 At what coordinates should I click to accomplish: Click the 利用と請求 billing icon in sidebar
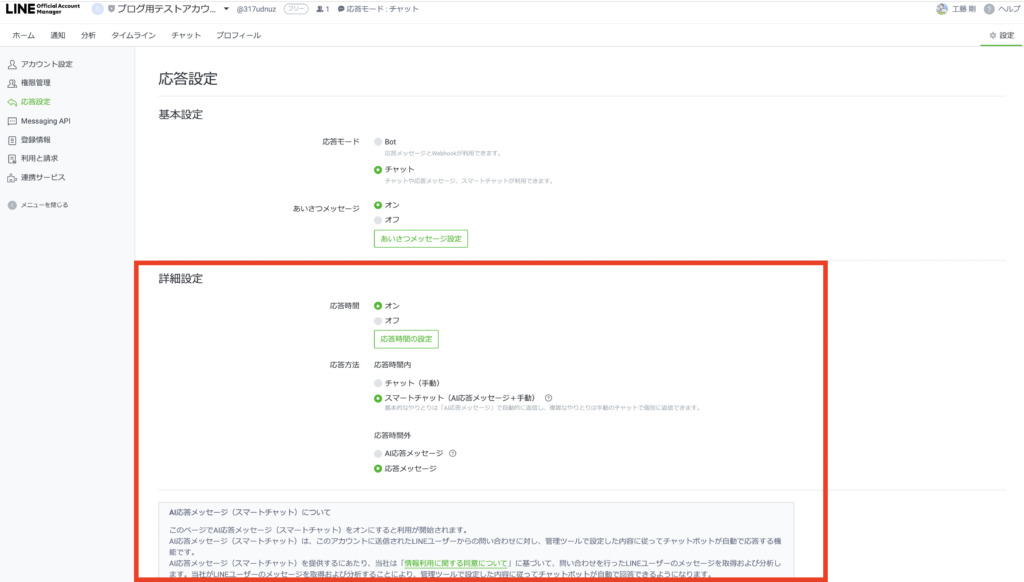12,158
